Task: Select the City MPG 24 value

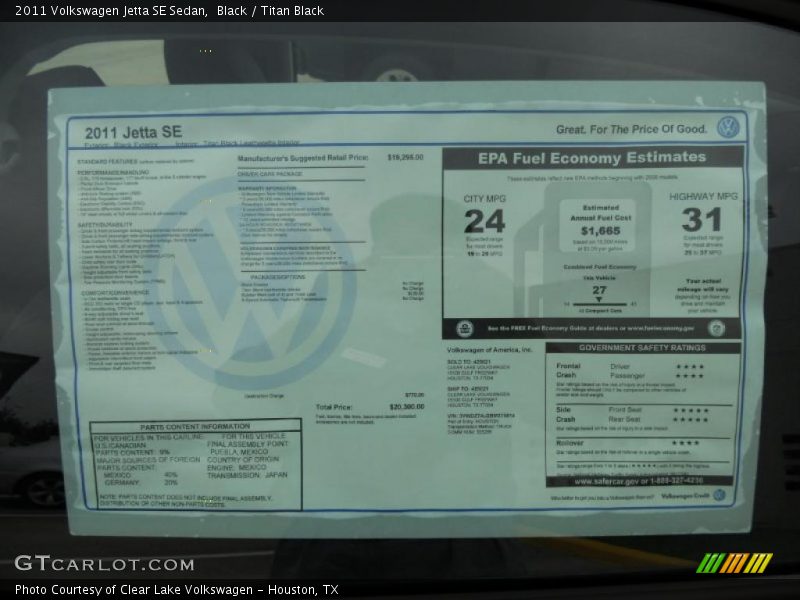Action: [484, 221]
